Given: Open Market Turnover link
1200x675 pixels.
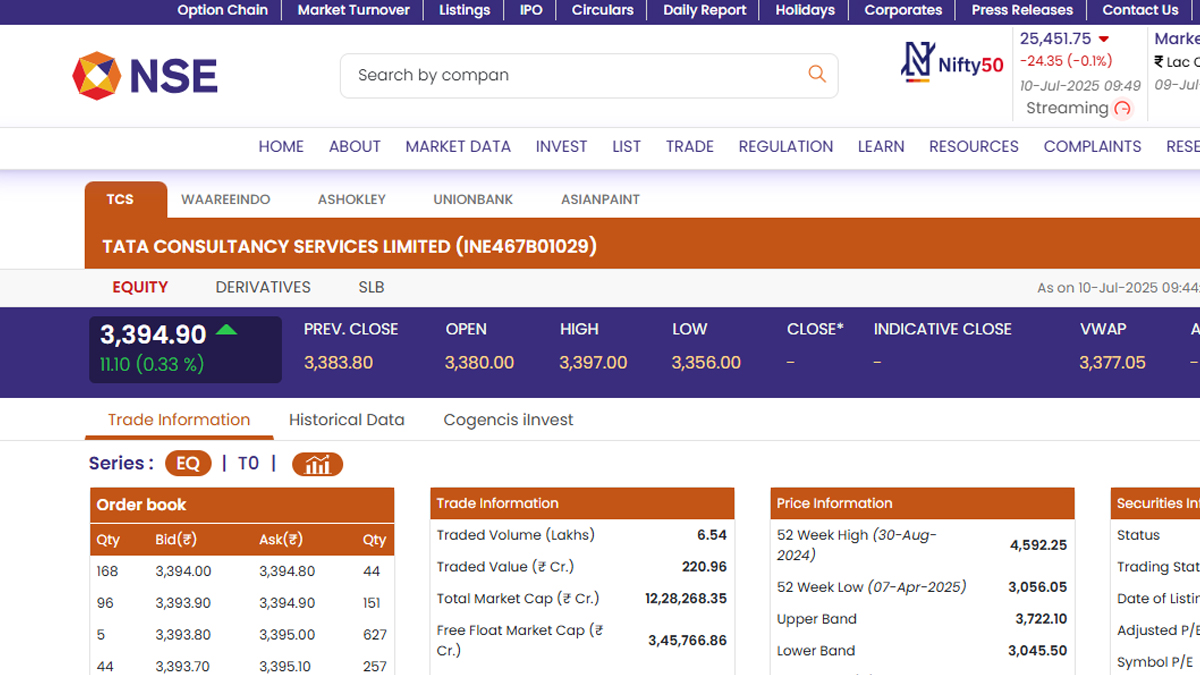Looking at the screenshot, I should pyautogui.click(x=354, y=10).
